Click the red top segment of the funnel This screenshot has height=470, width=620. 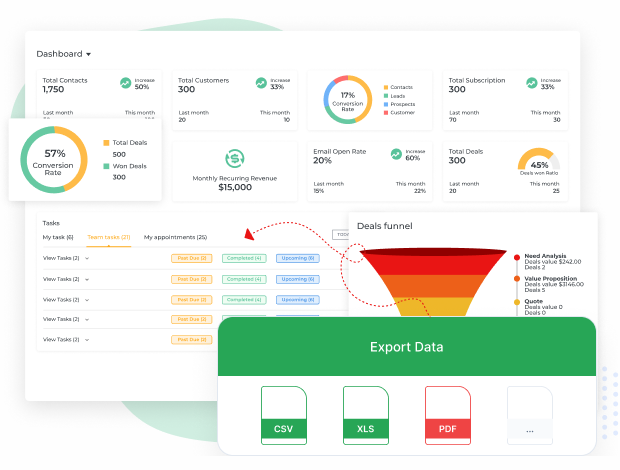433,262
